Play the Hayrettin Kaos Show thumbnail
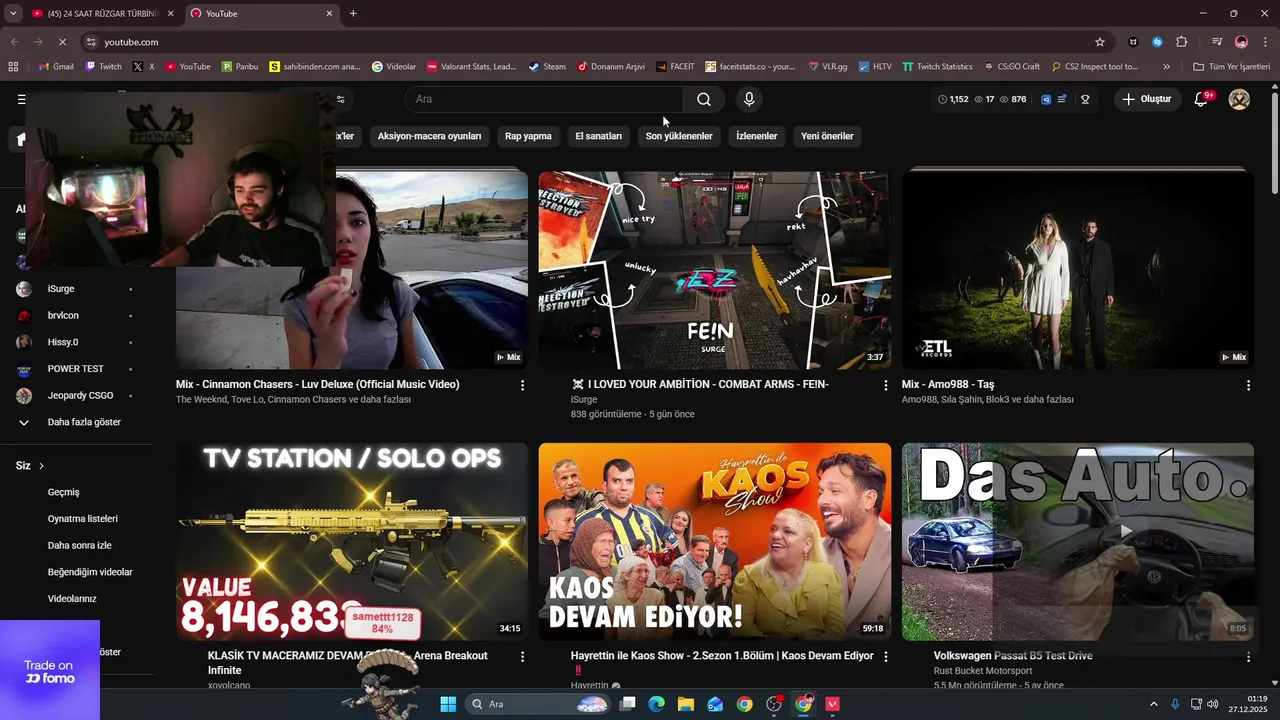The image size is (1280, 720). 714,541
